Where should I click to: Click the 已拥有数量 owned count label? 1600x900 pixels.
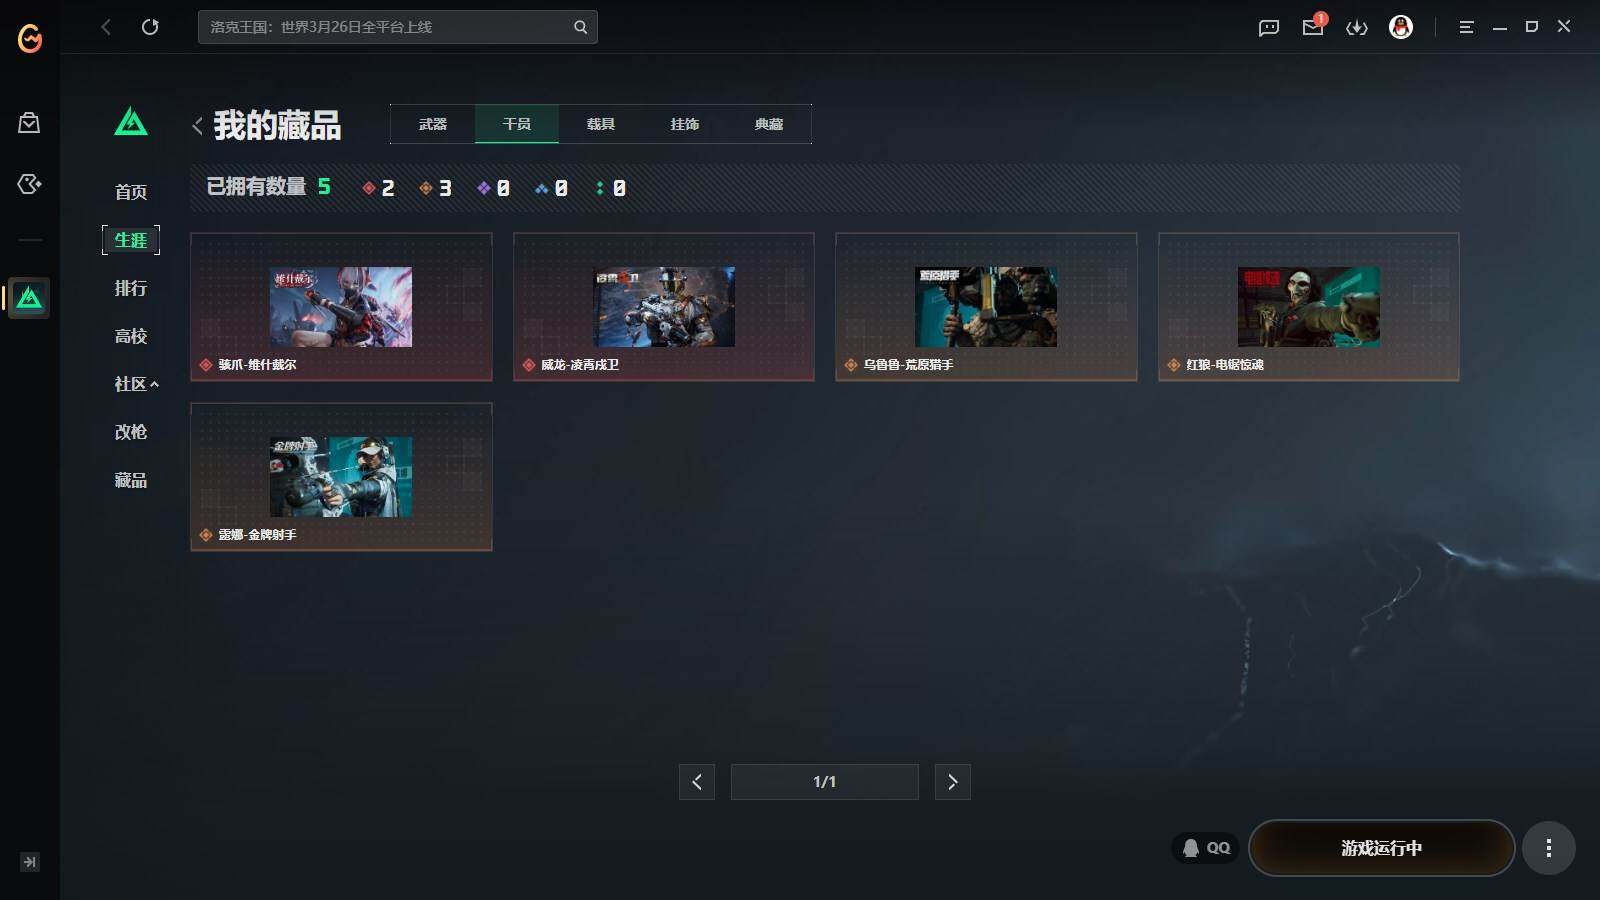pyautogui.click(x=256, y=187)
